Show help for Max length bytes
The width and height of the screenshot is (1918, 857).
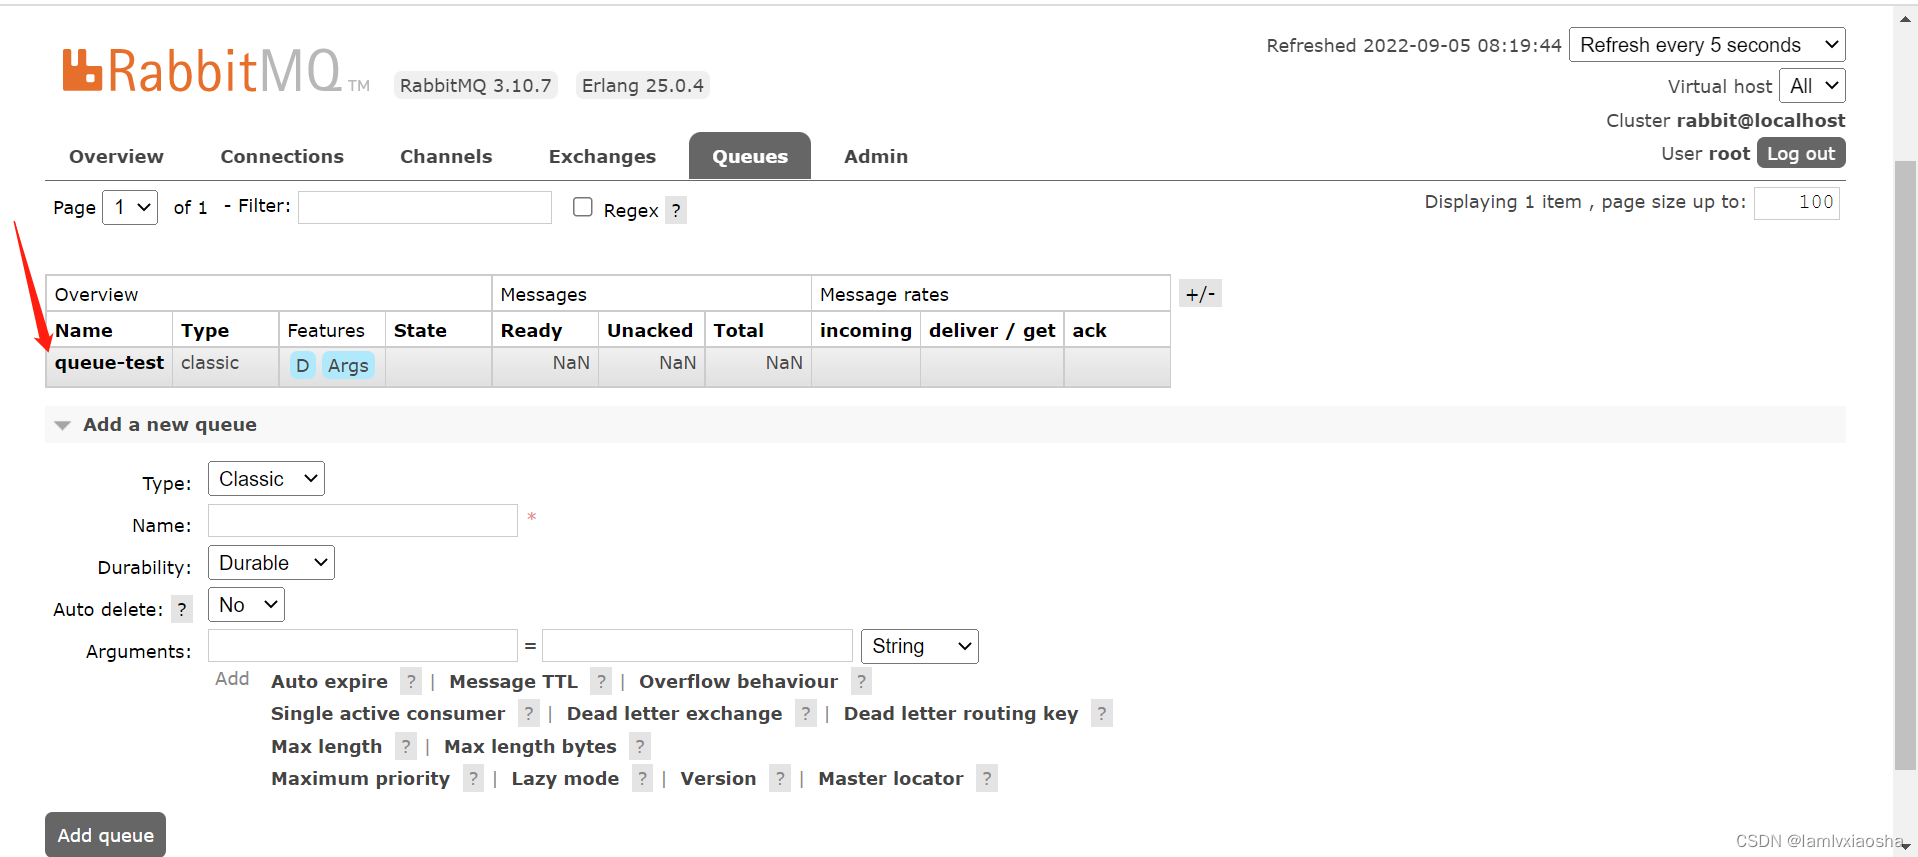(x=640, y=746)
